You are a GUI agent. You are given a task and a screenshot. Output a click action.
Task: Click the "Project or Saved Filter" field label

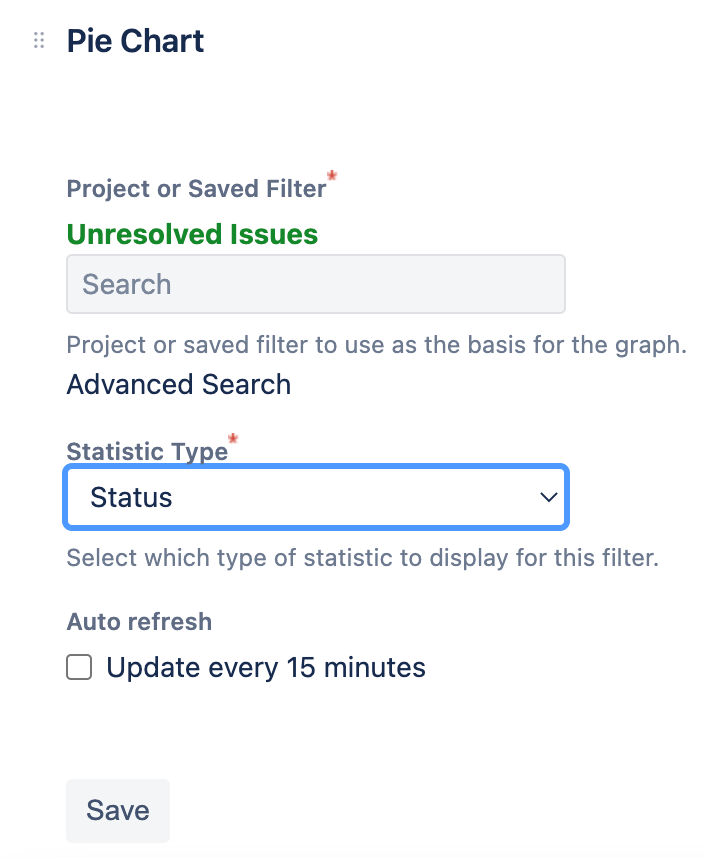(196, 188)
